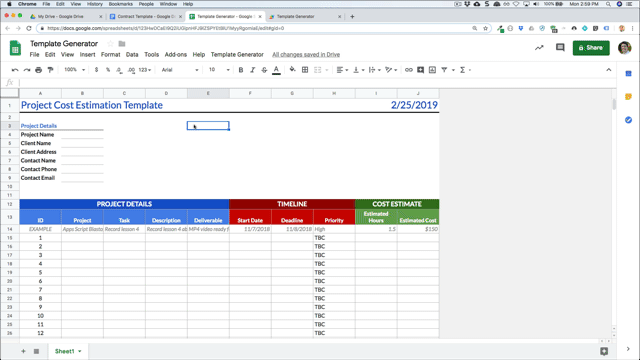Open horizontal align dropdown
Screen dimensions: 640x360
tap(342, 70)
